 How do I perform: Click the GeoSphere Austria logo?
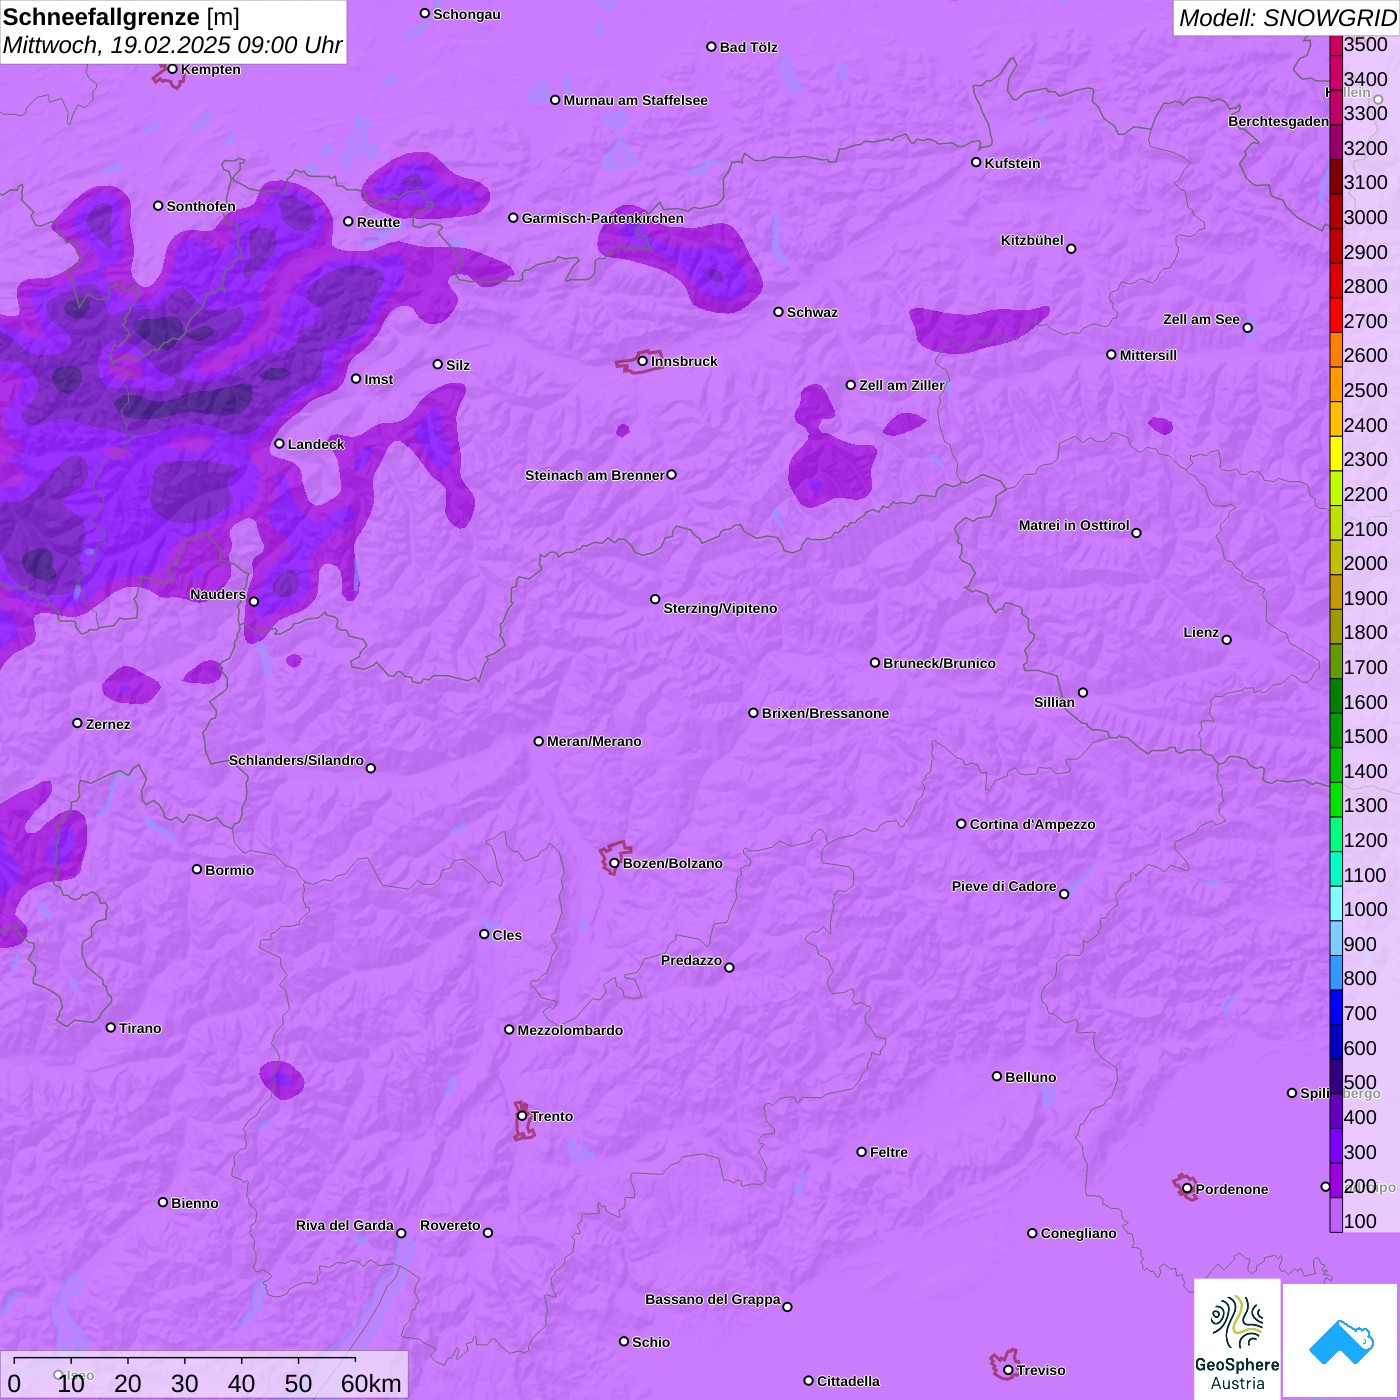click(x=1237, y=1339)
